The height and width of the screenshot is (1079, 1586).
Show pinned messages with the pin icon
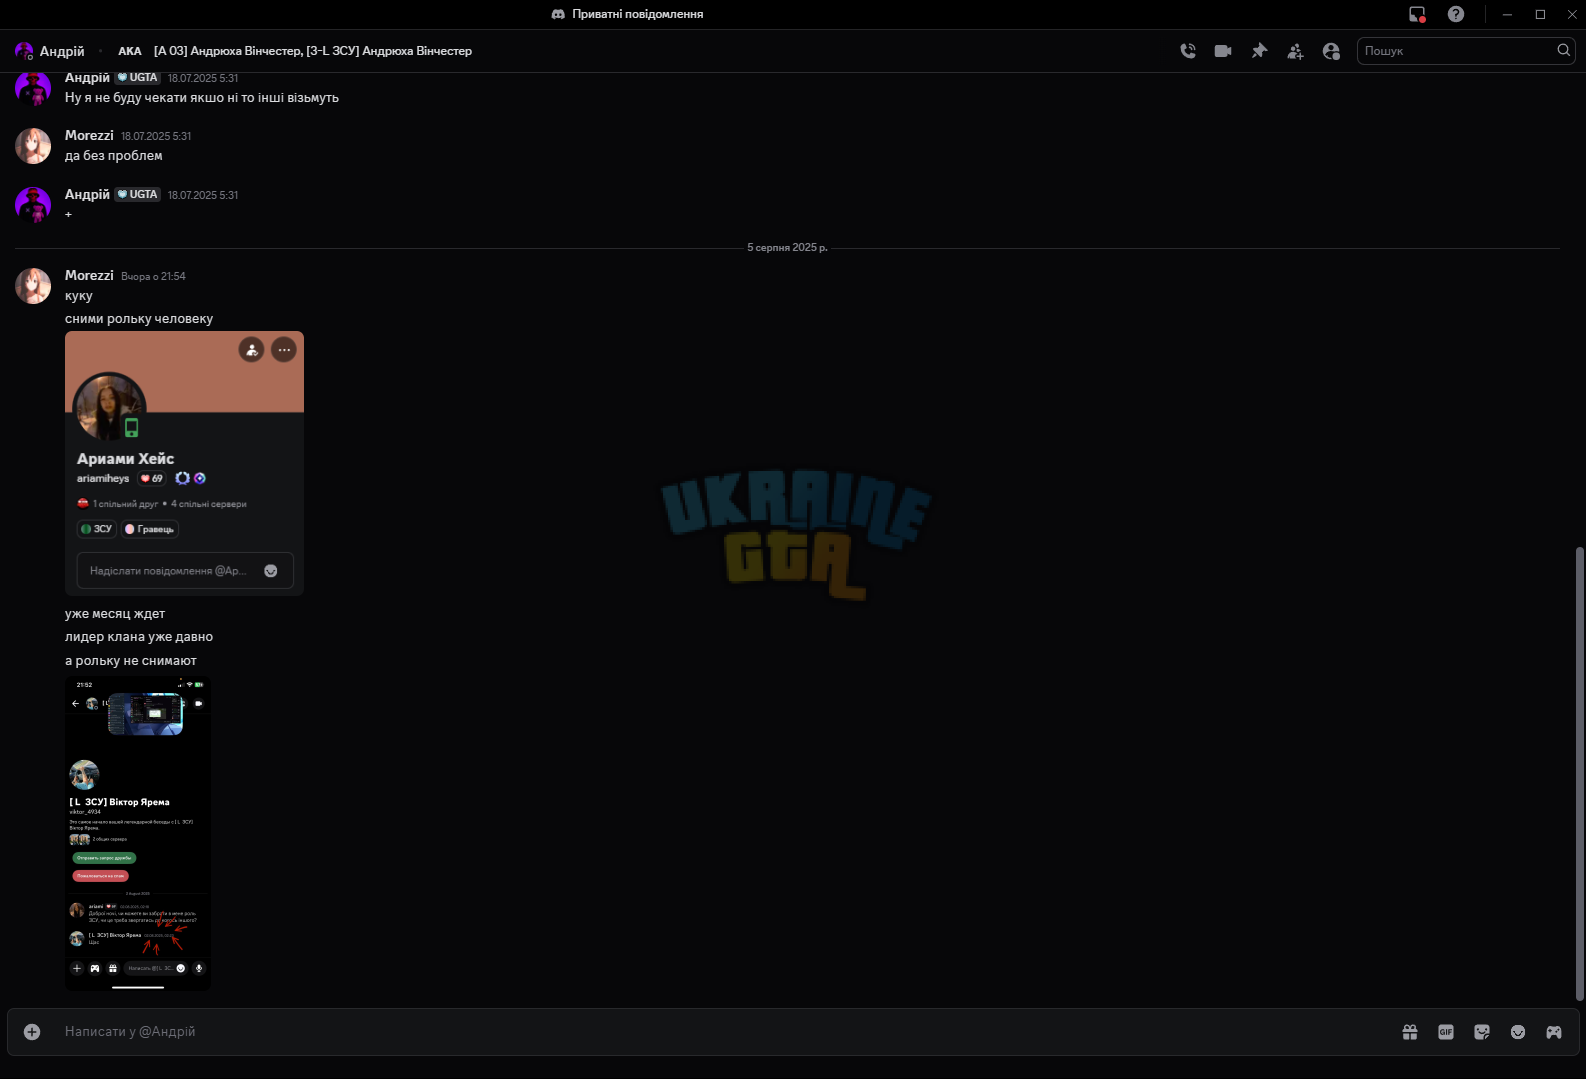tap(1259, 51)
